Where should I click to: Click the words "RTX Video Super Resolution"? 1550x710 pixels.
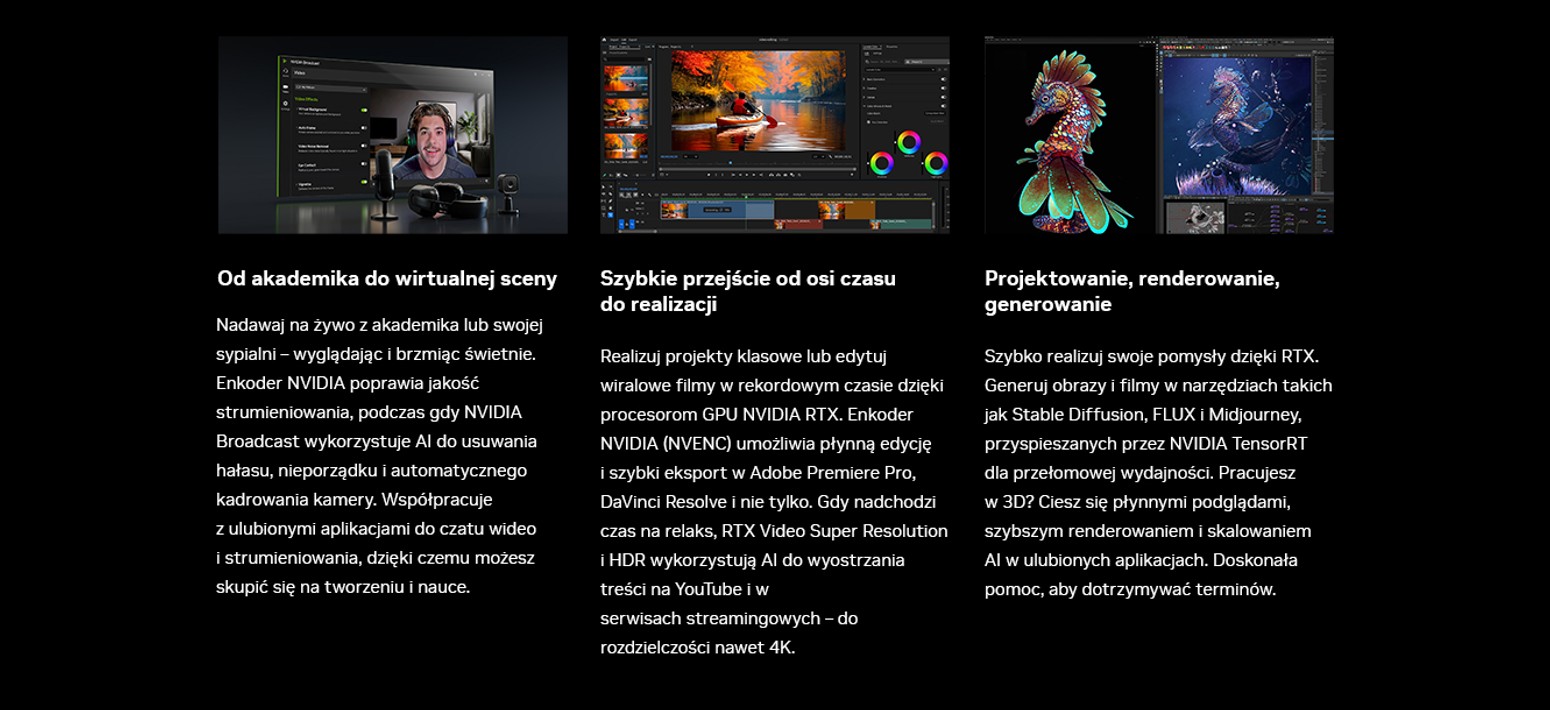(x=834, y=530)
